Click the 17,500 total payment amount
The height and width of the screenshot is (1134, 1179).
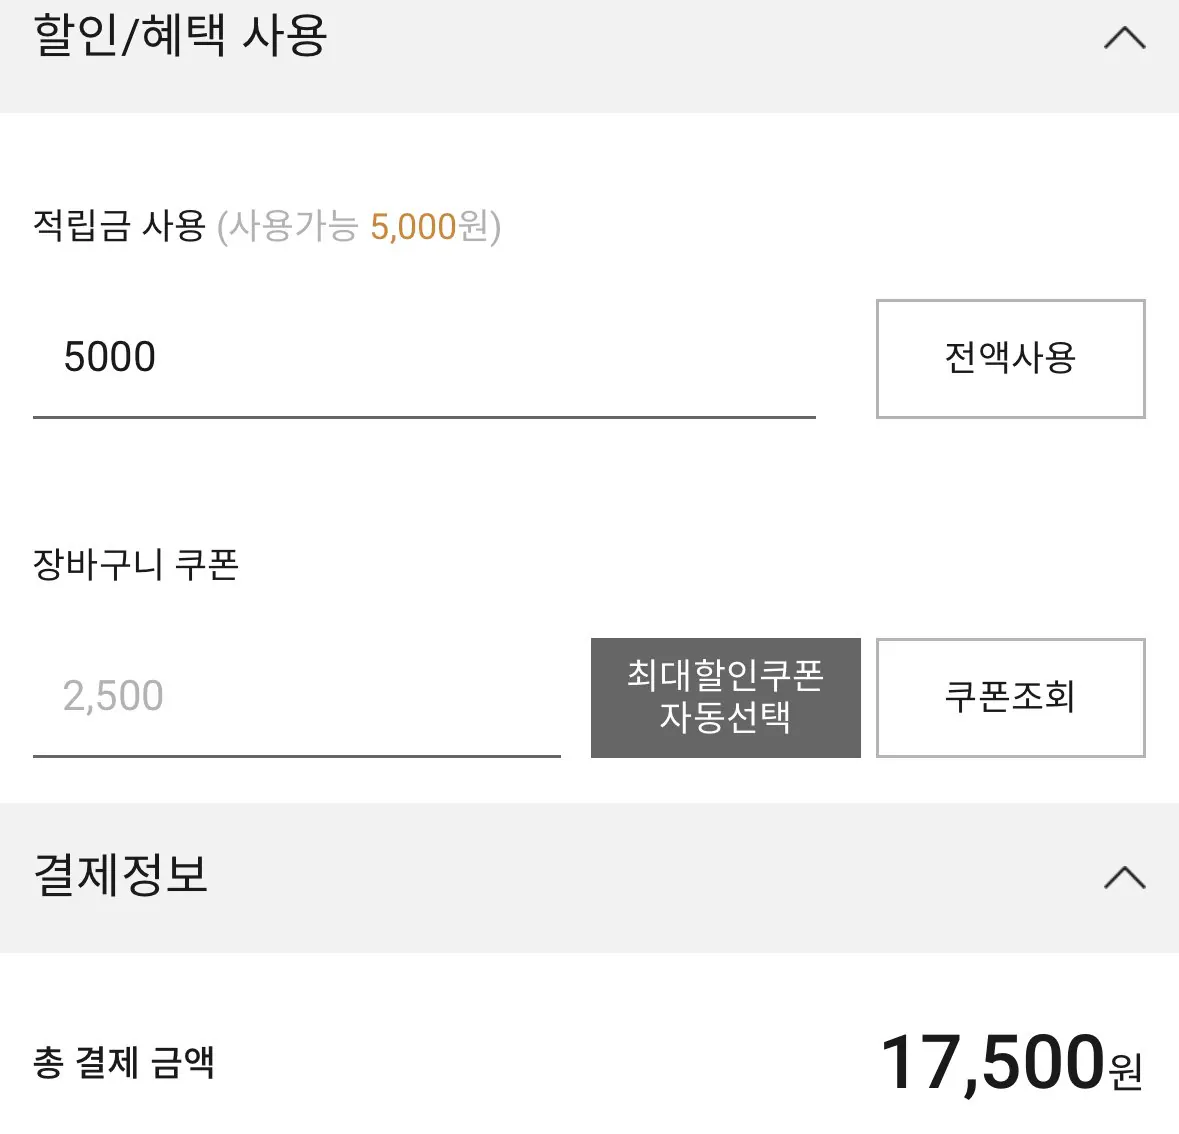991,1062
